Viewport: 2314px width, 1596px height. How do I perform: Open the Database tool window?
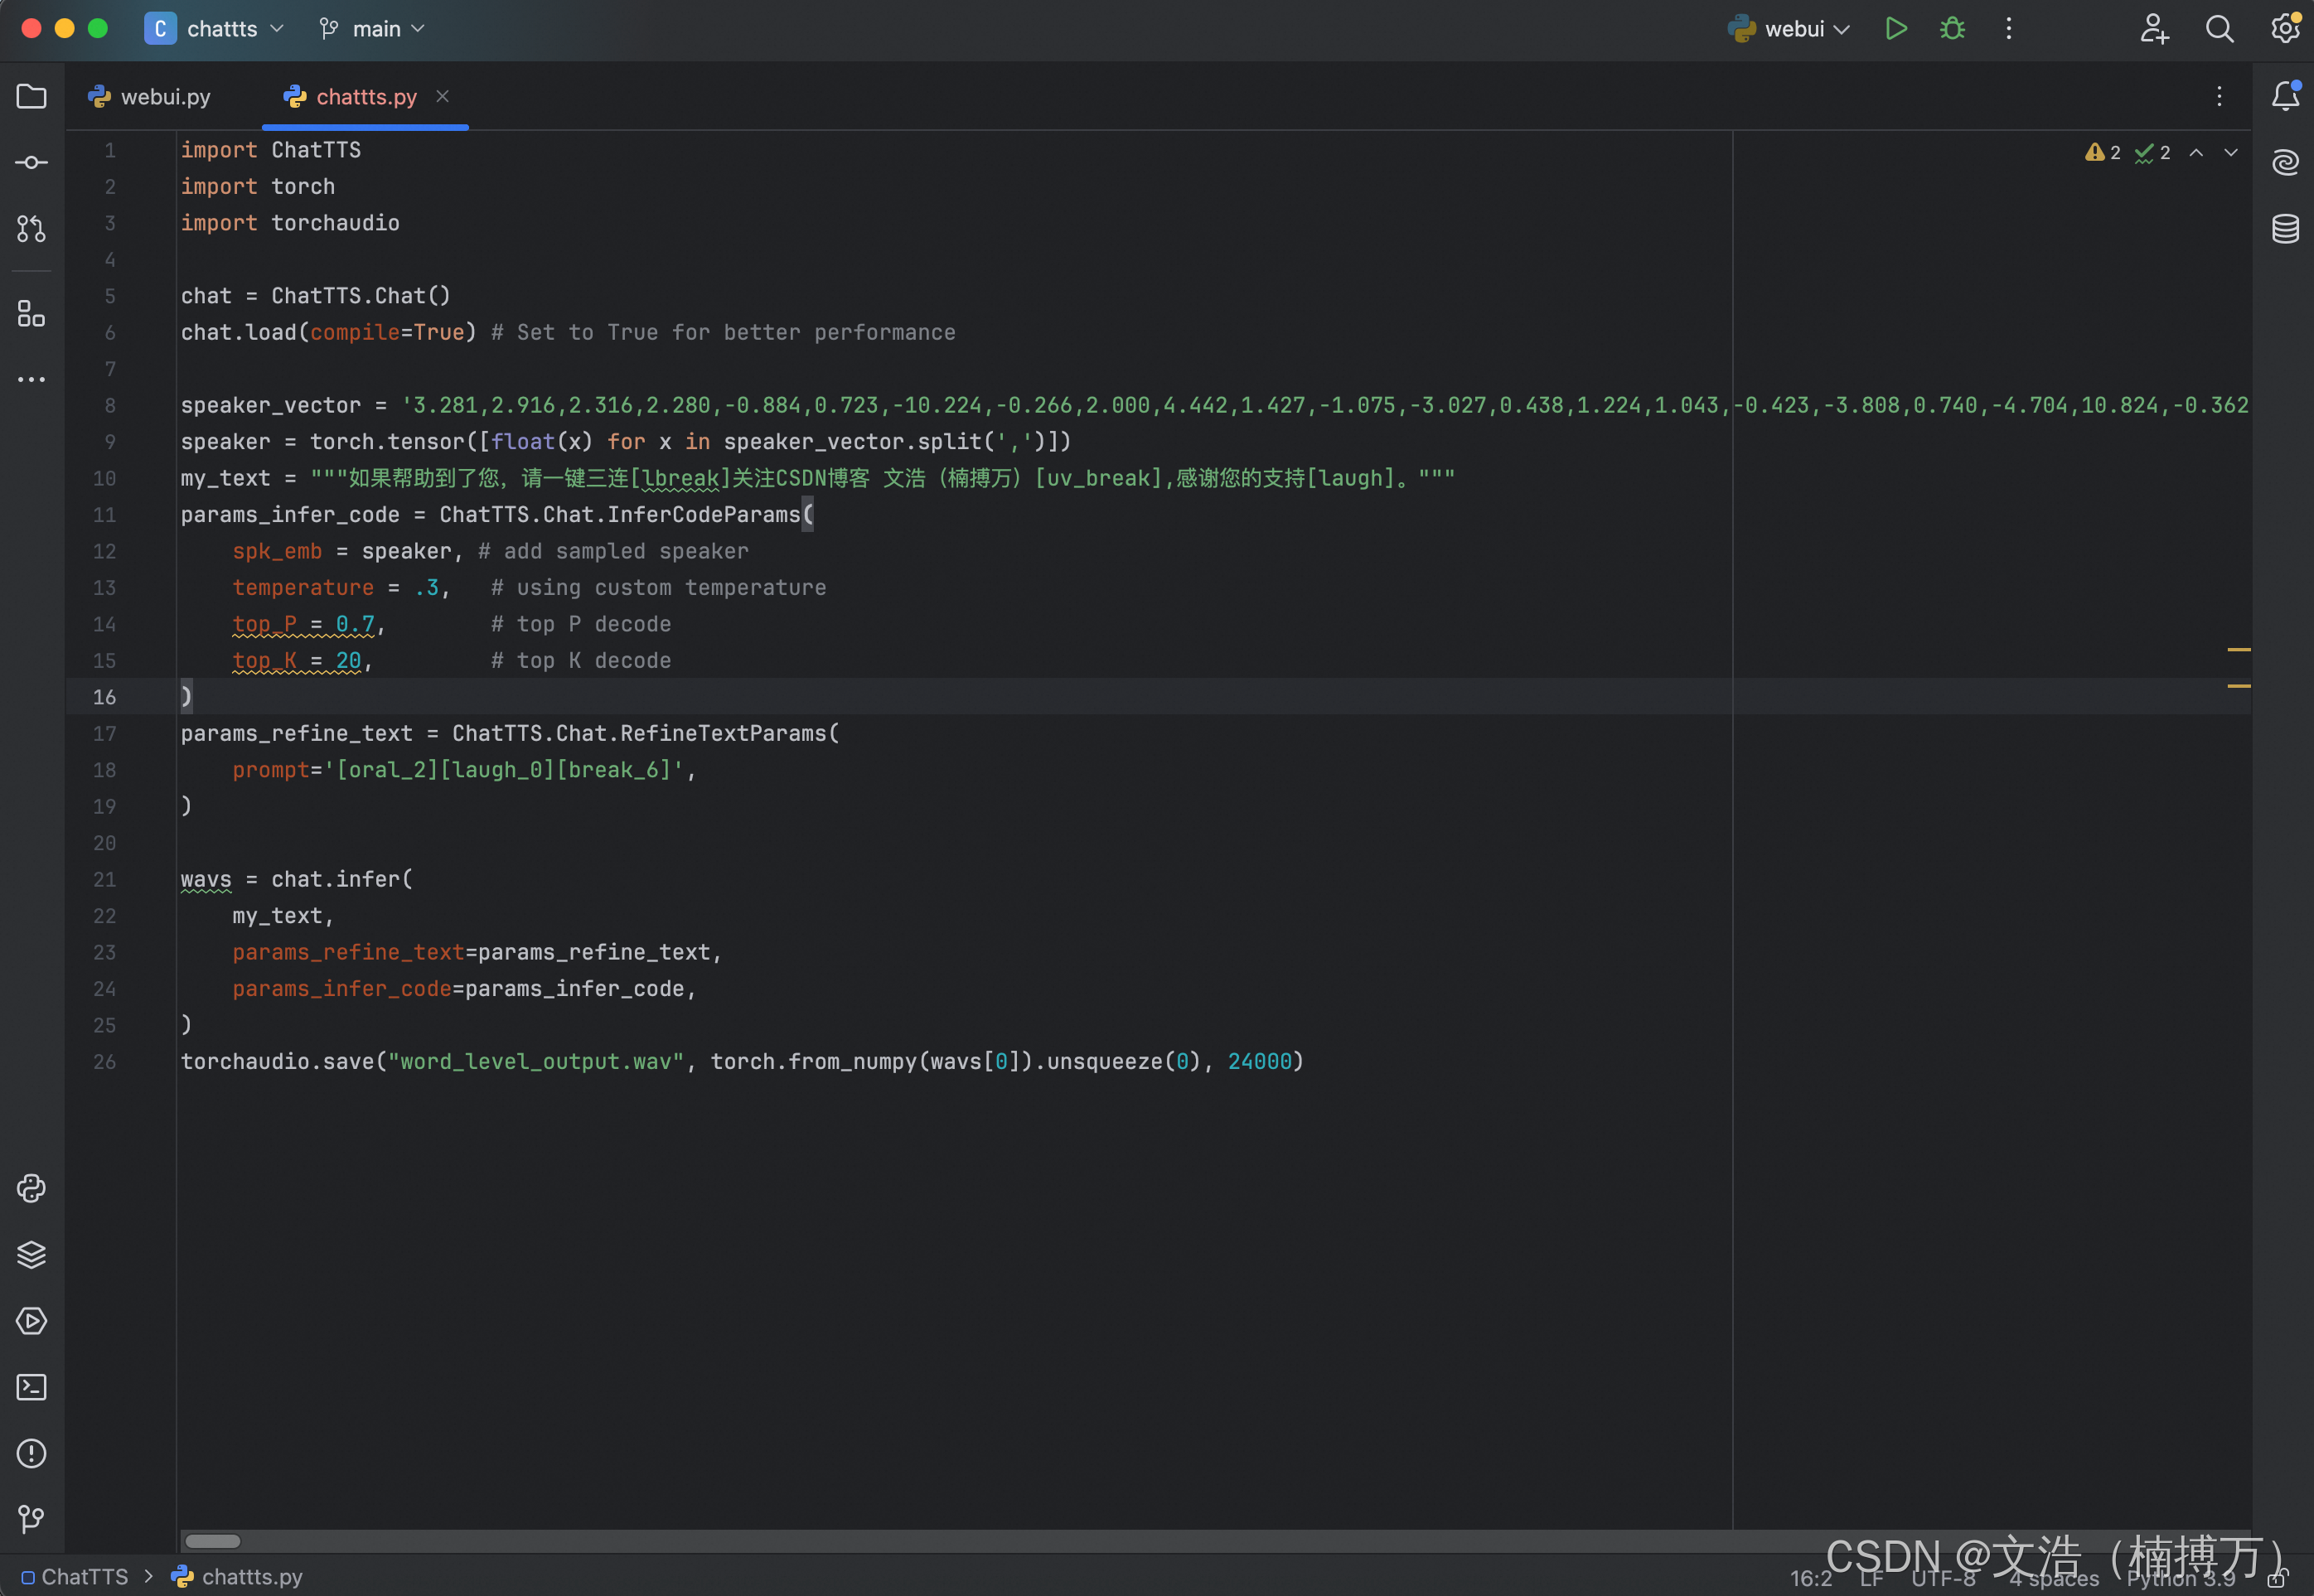2285,229
